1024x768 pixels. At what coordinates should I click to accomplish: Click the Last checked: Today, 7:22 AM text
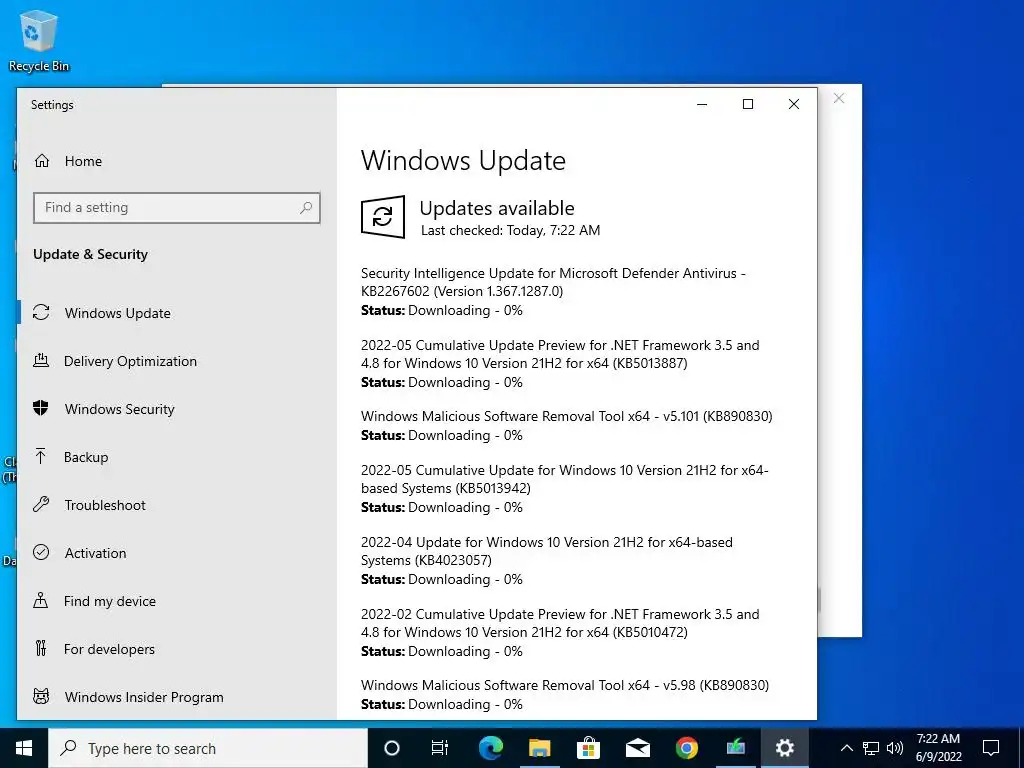click(510, 231)
